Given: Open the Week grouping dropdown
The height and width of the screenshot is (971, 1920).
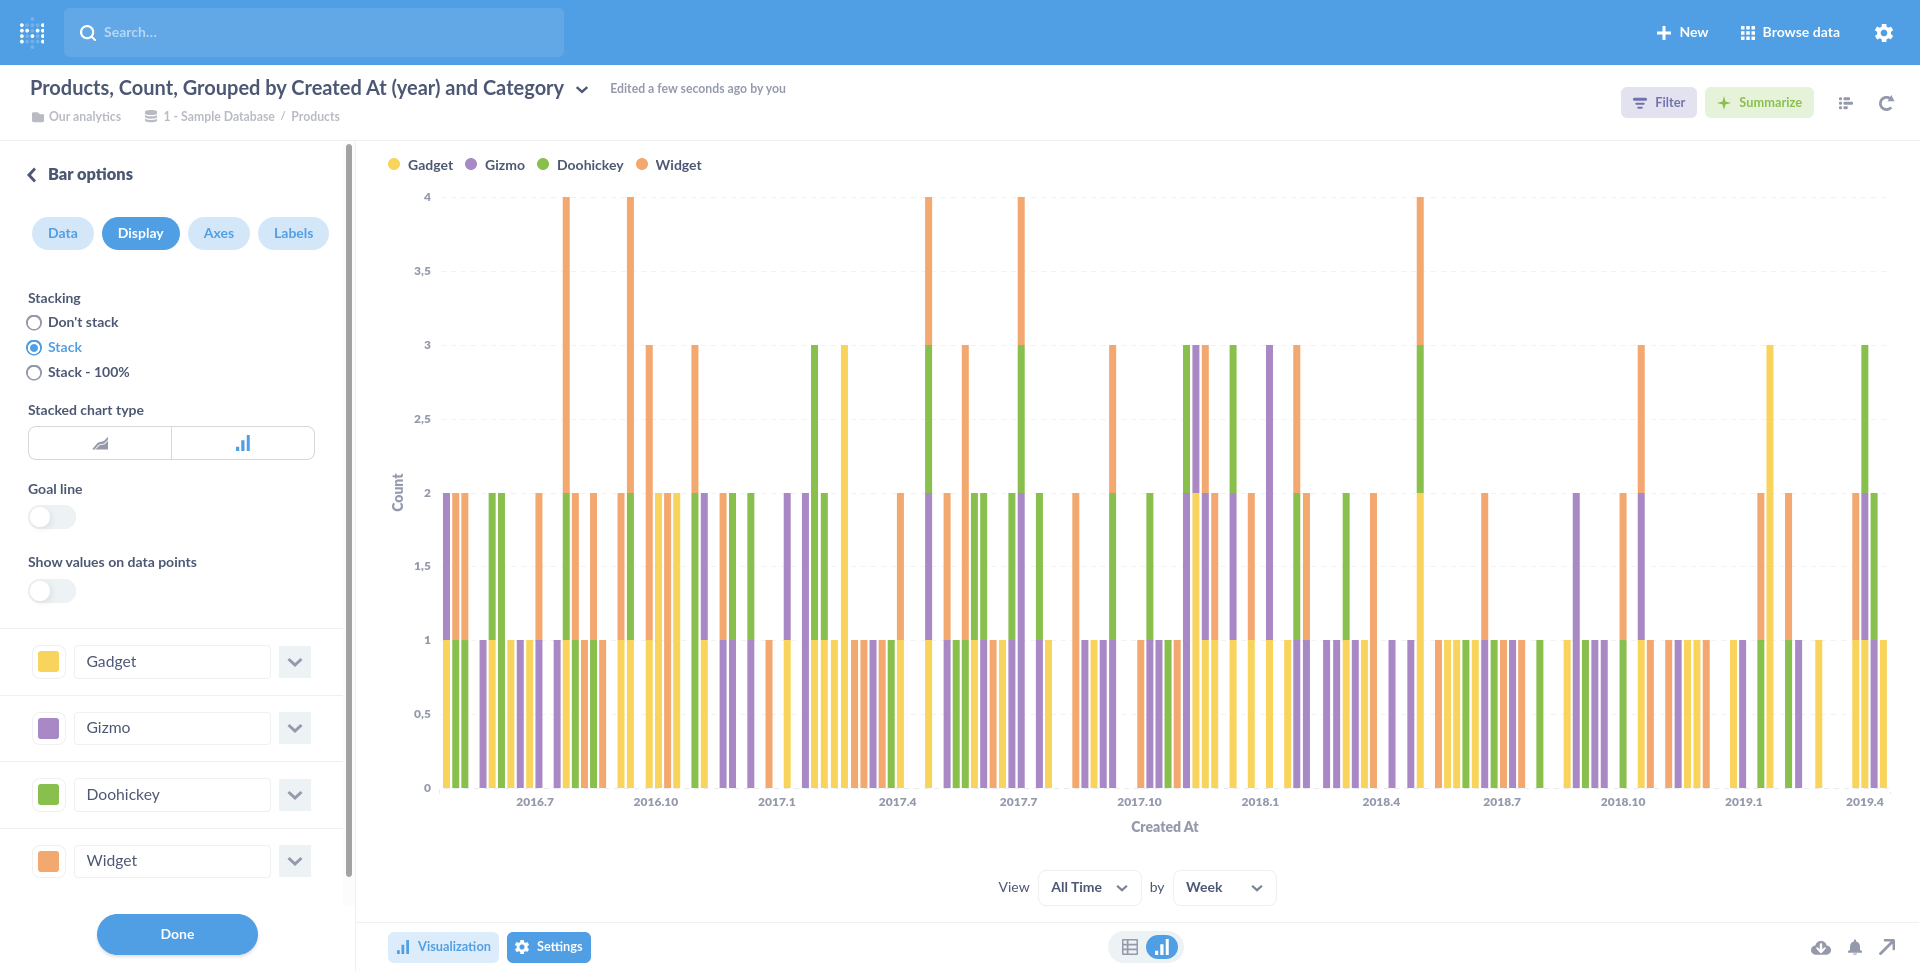Looking at the screenshot, I should [1223, 887].
